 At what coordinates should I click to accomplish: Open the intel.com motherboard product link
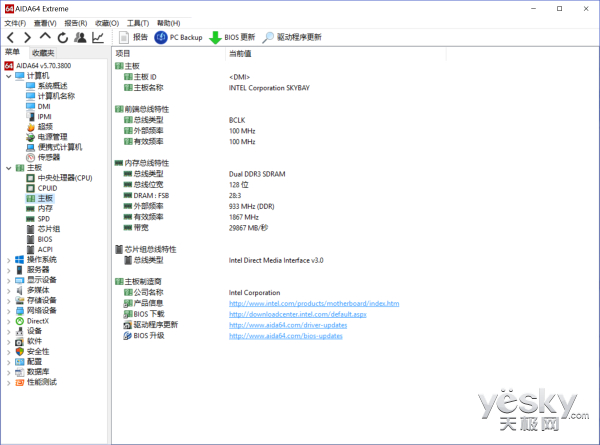pos(314,303)
